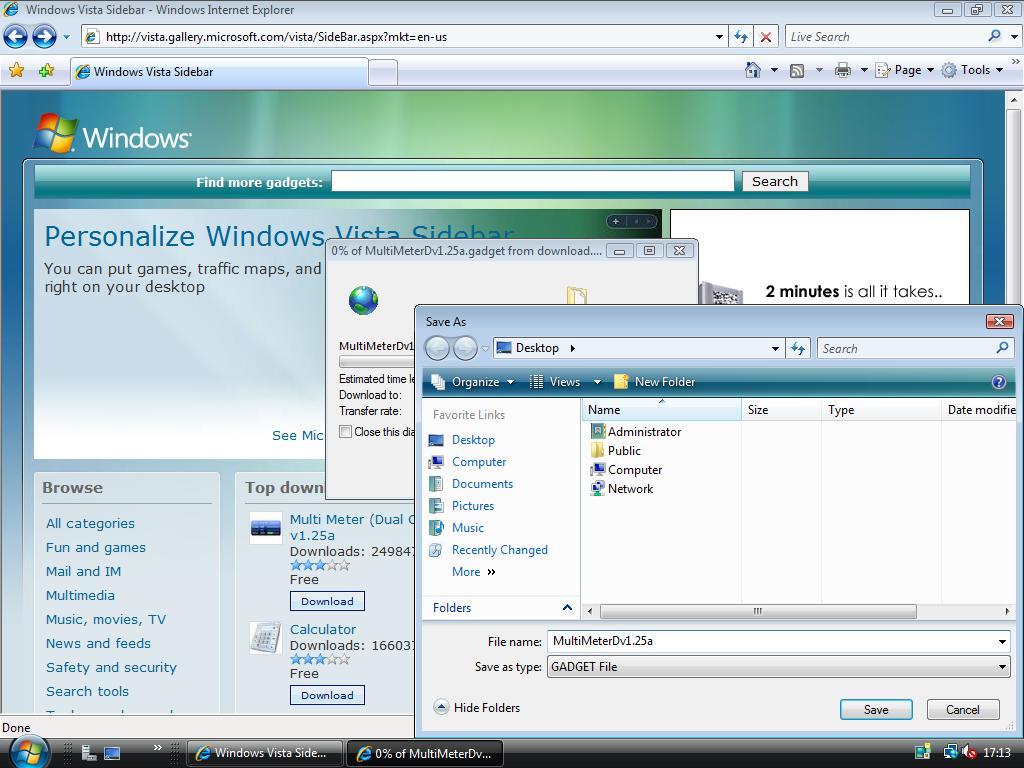Refresh the page in Internet Explorer
The image size is (1024, 768).
[x=741, y=37]
